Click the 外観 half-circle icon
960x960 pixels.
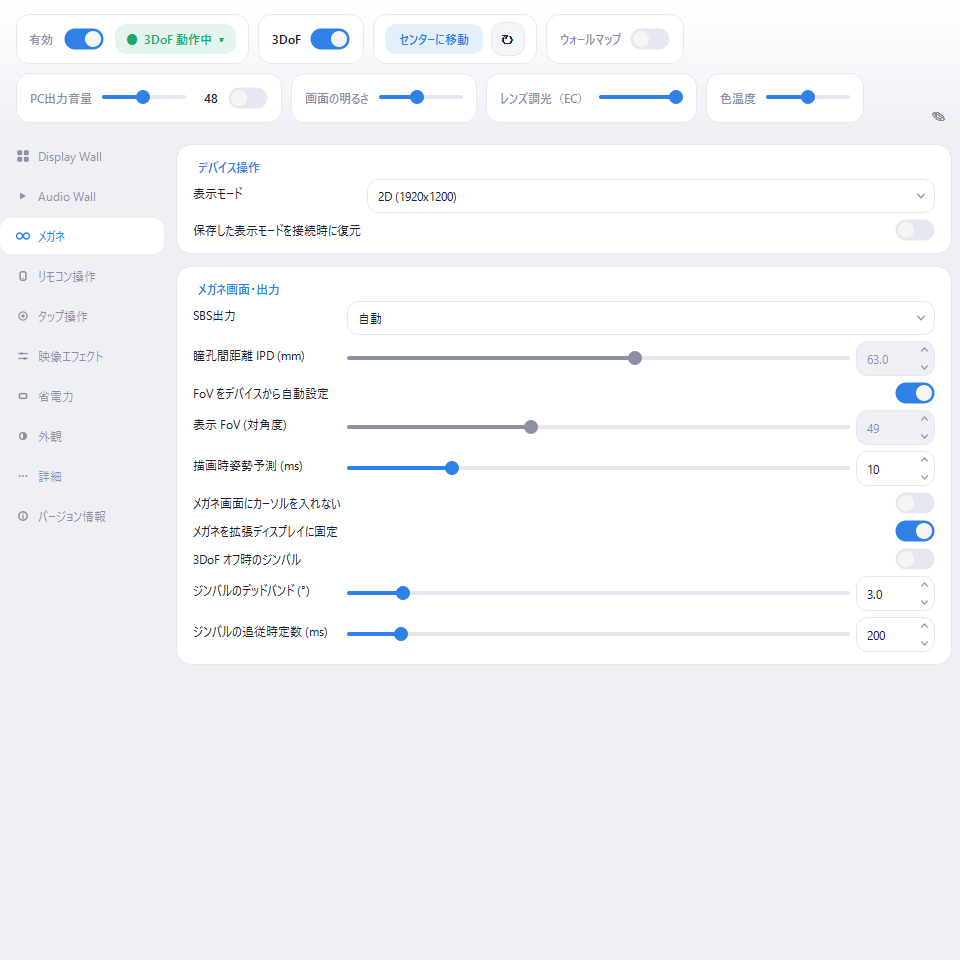(23, 437)
